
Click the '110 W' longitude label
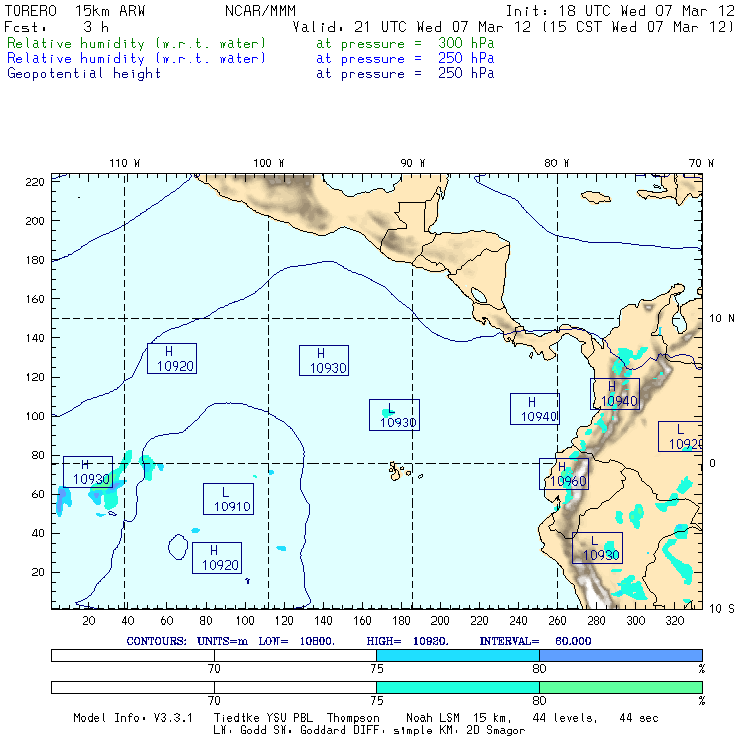[125, 163]
